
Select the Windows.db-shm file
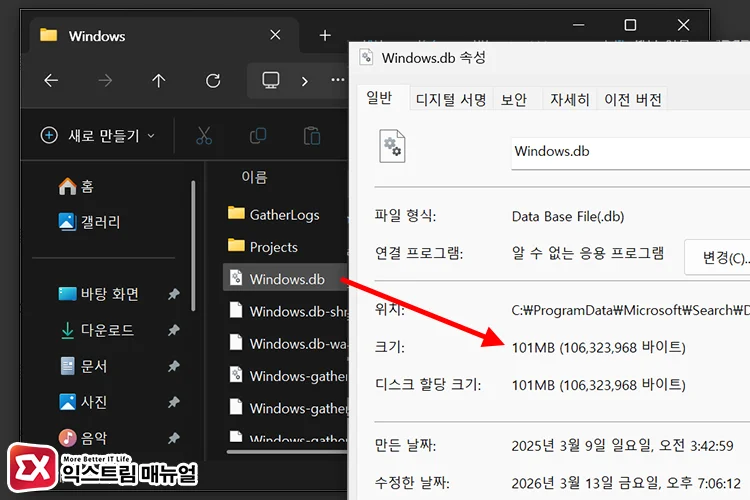point(288,311)
